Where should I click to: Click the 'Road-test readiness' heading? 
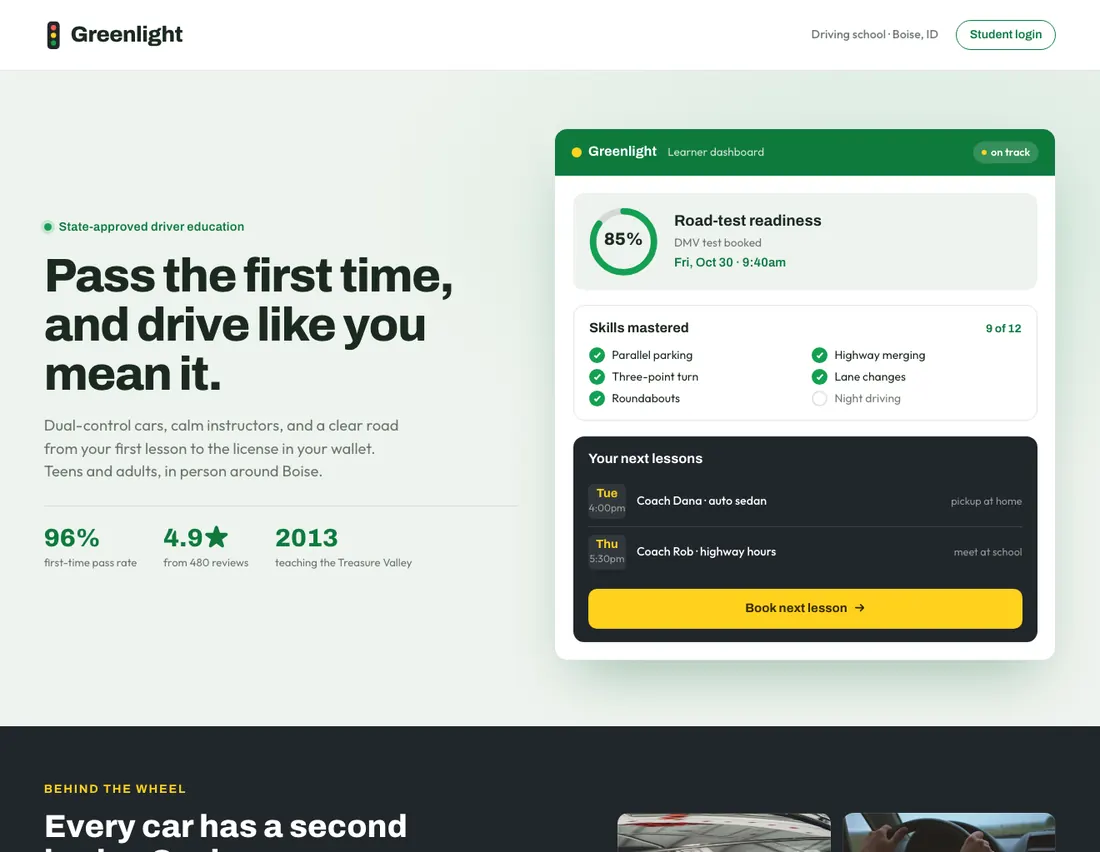click(747, 220)
